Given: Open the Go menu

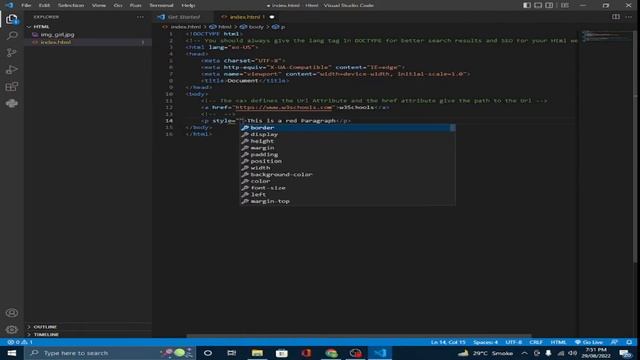Looking at the screenshot, I should pos(118,5).
